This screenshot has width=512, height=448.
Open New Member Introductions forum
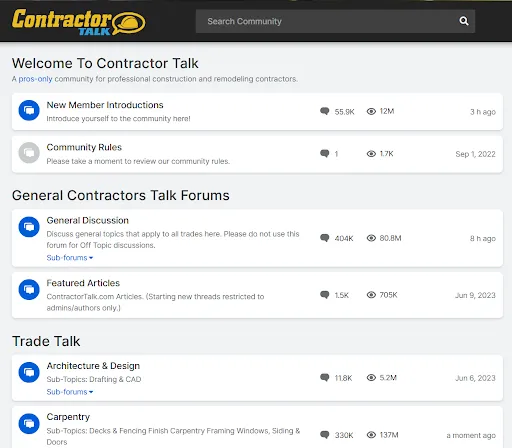point(105,105)
